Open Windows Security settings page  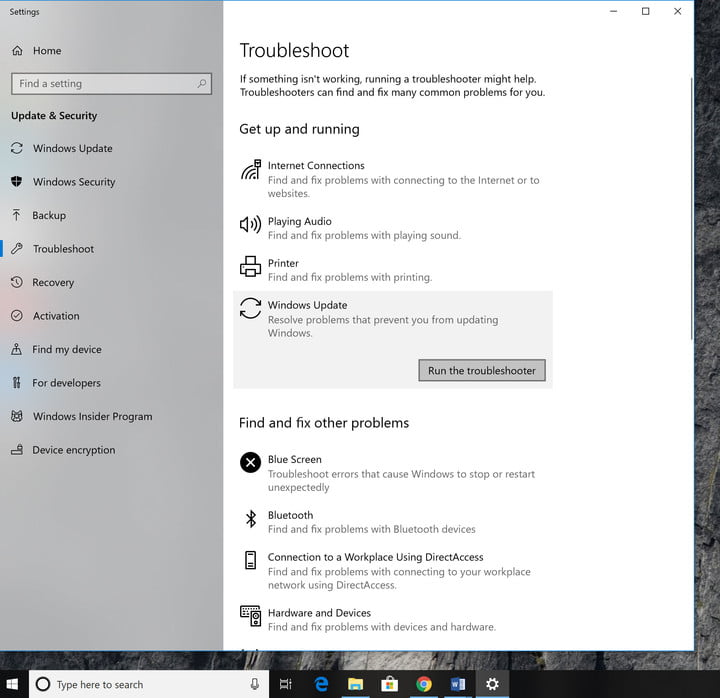click(x=74, y=182)
